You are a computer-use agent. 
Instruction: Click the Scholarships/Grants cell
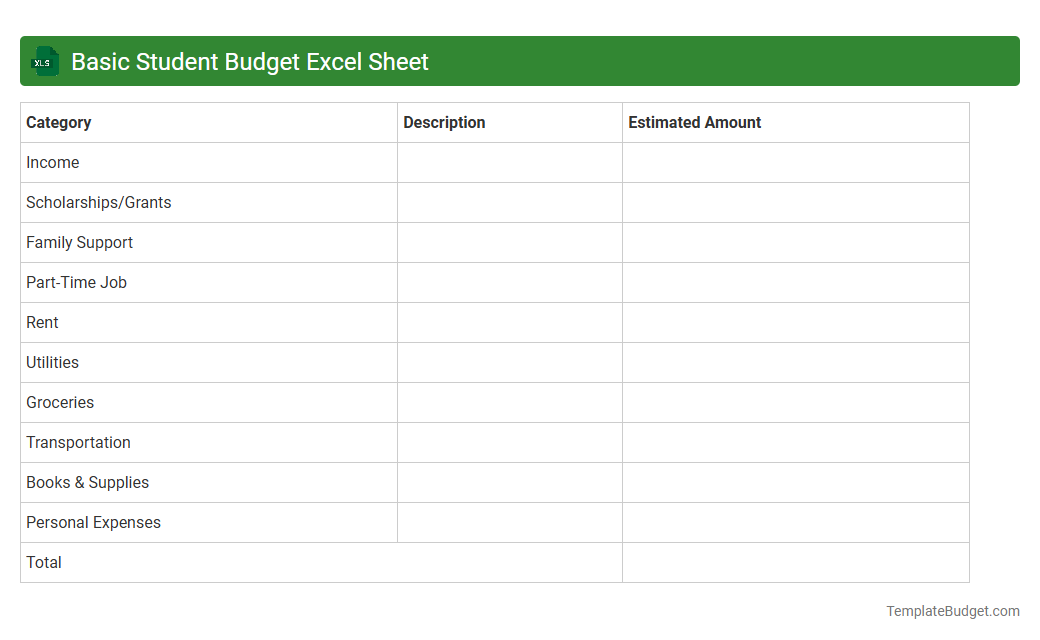coord(98,202)
